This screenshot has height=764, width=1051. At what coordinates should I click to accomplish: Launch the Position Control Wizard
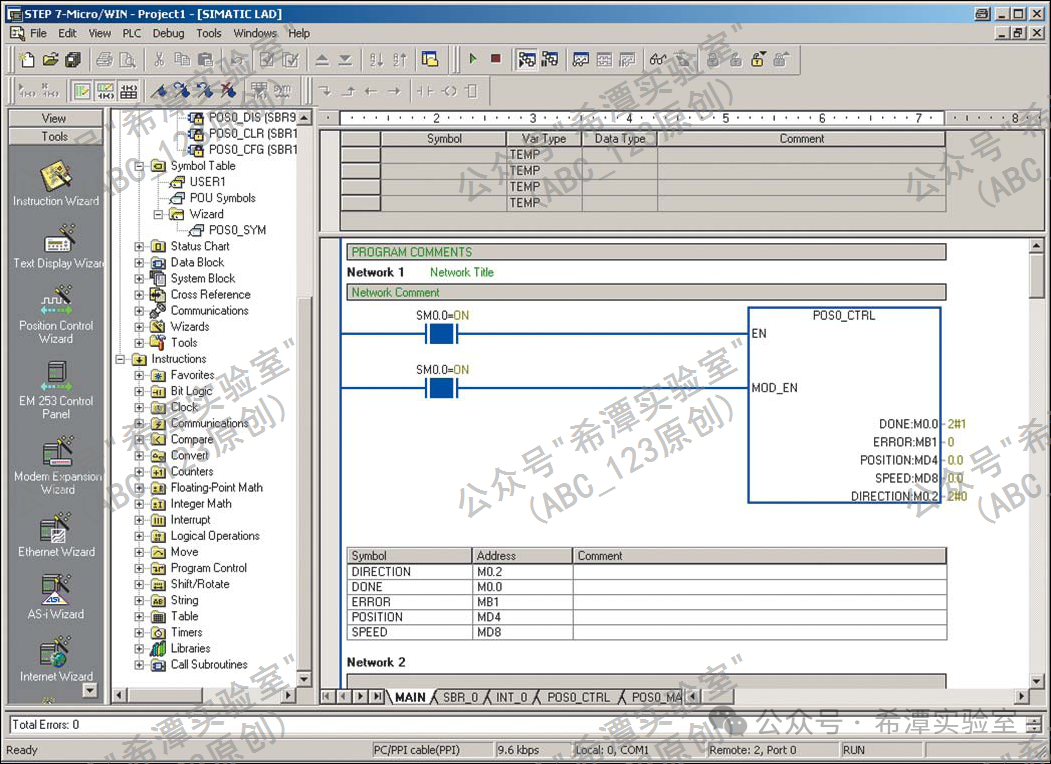coord(56,315)
